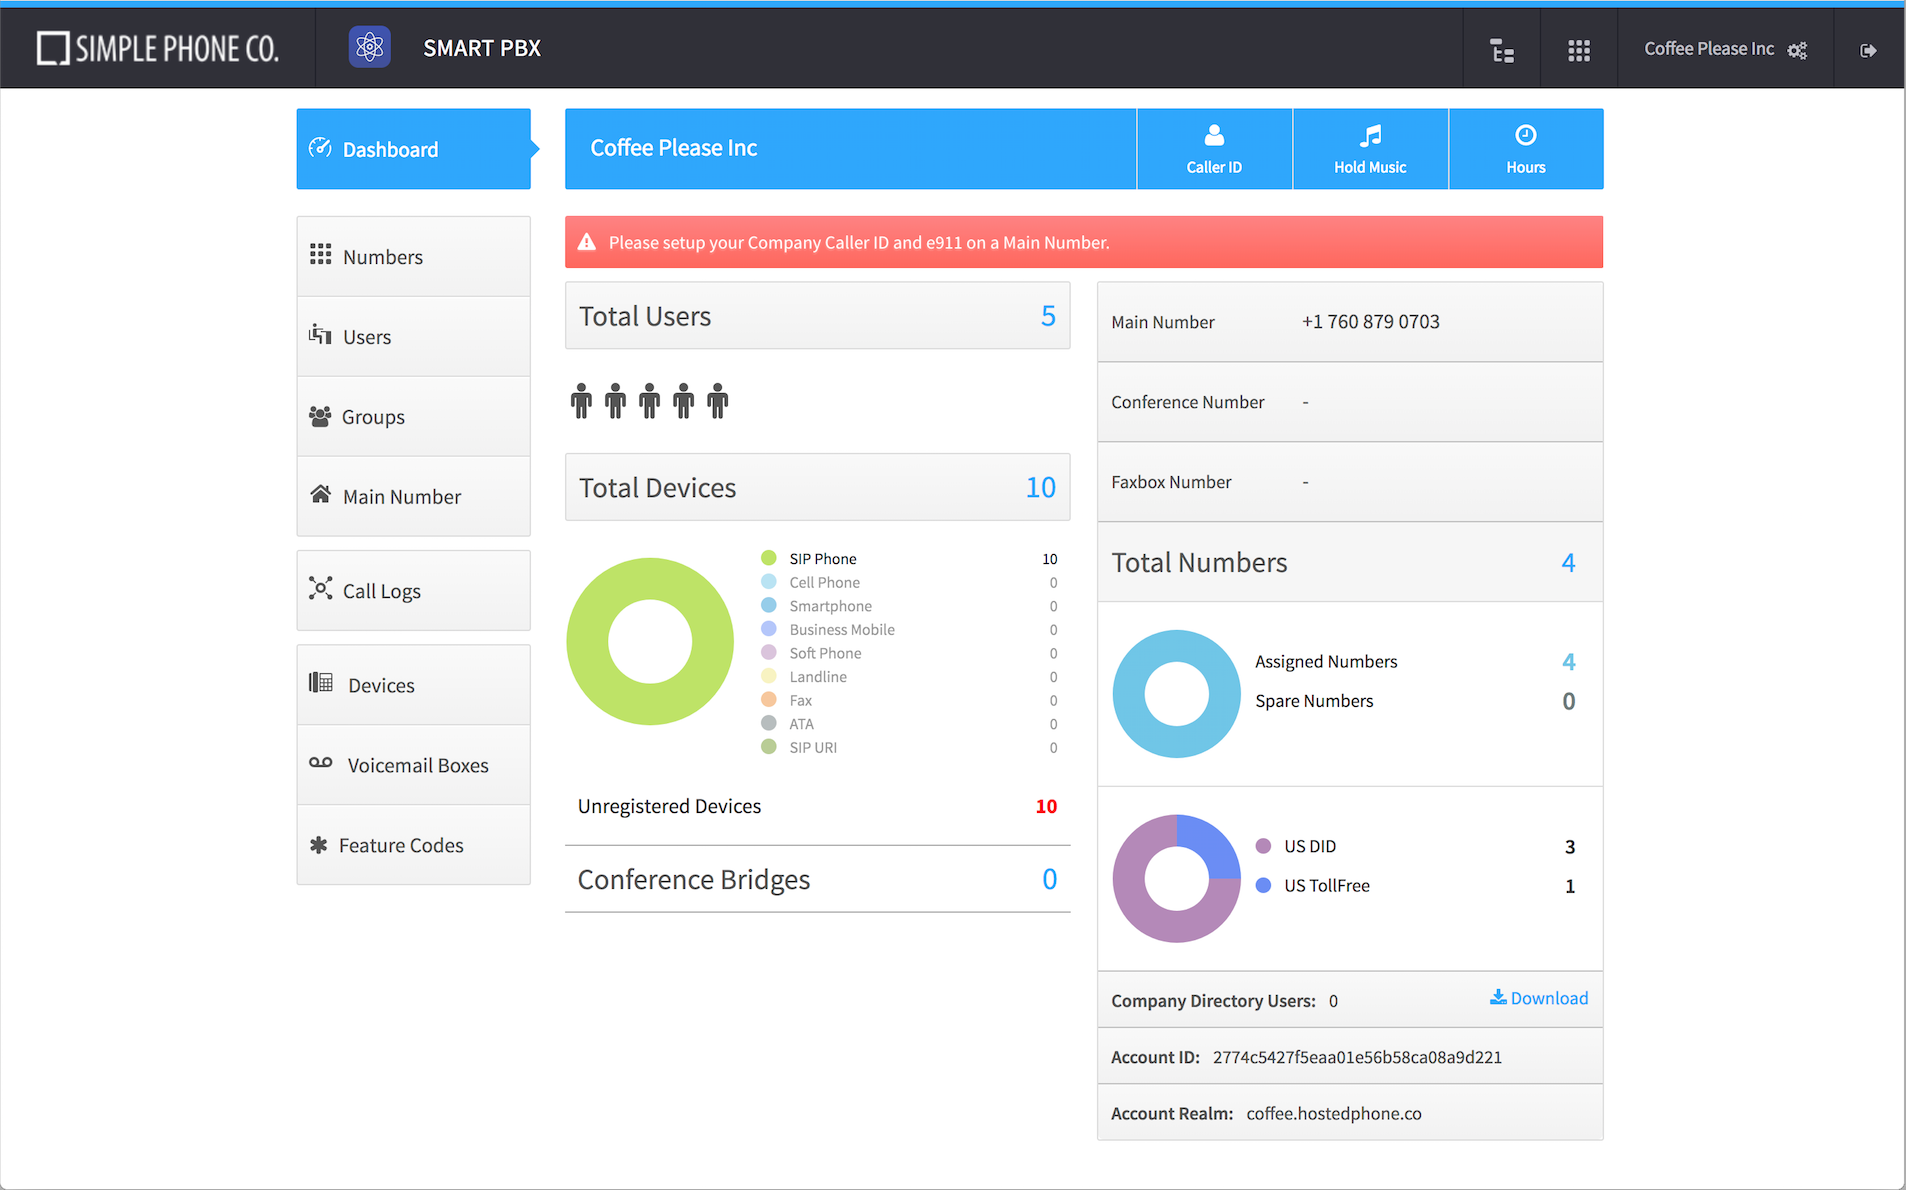Click the US DID purple legend dot
Viewport: 1906px width, 1190px height.
tap(1264, 846)
